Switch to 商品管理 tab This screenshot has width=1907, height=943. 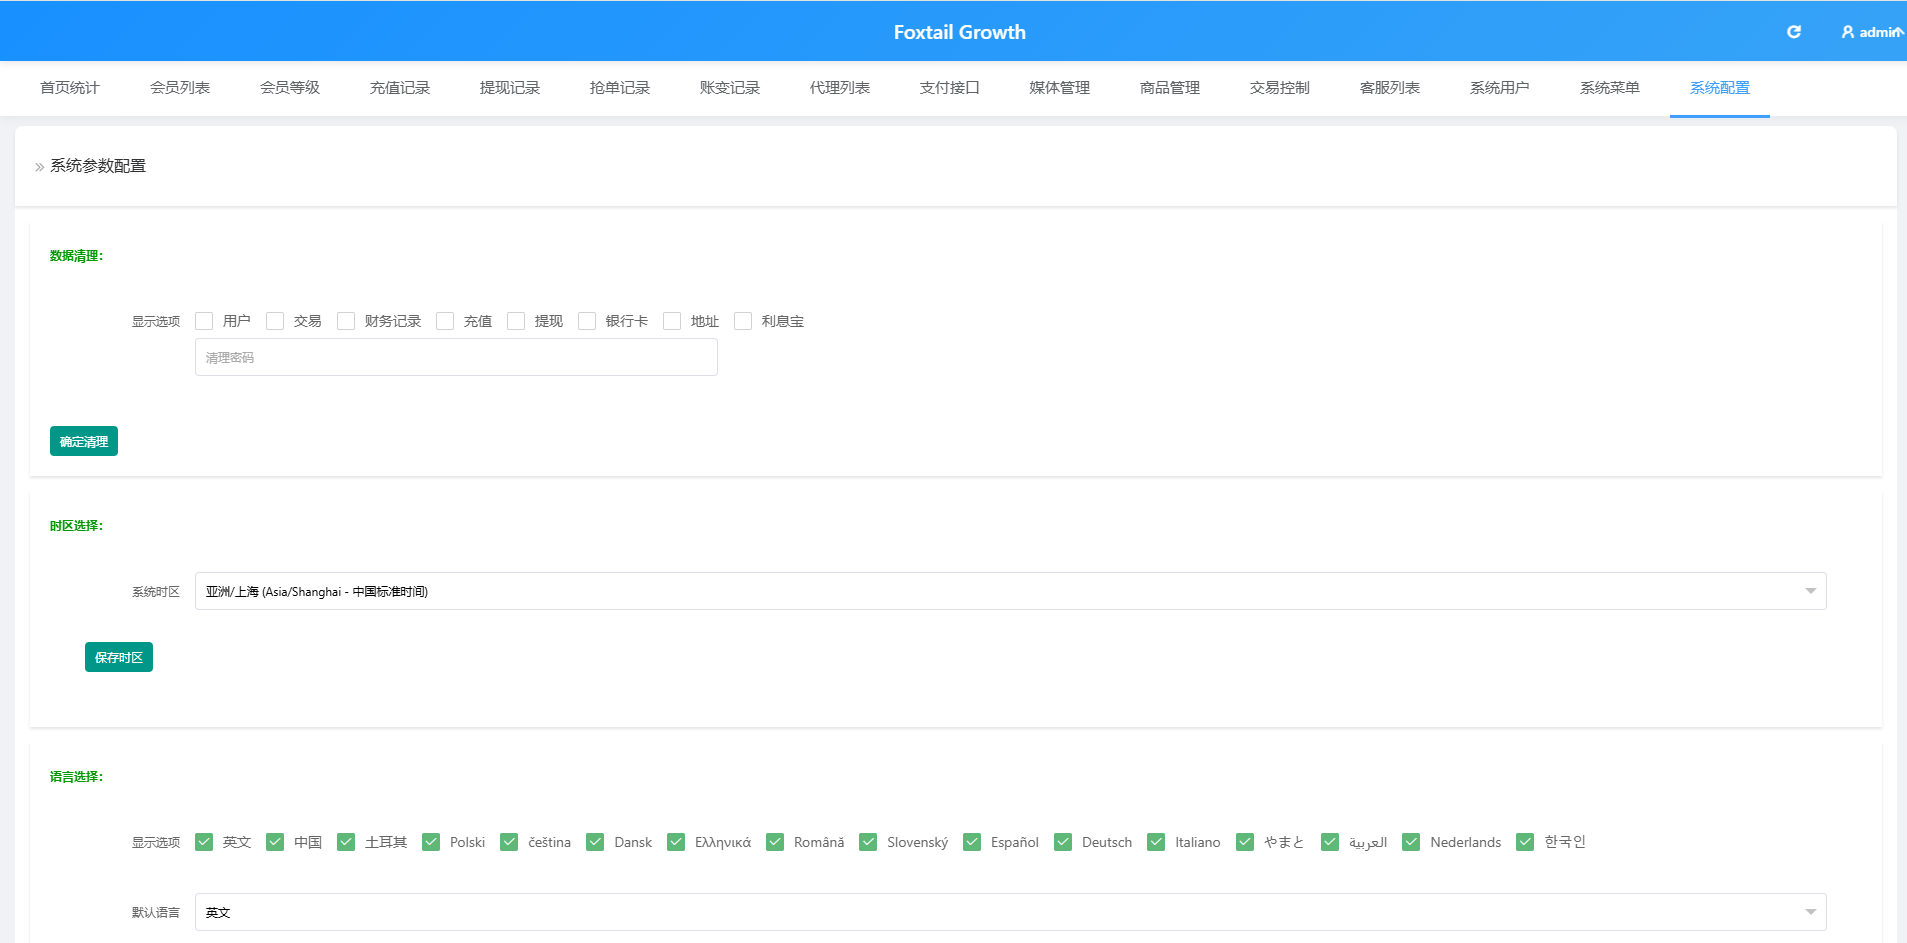click(1170, 88)
